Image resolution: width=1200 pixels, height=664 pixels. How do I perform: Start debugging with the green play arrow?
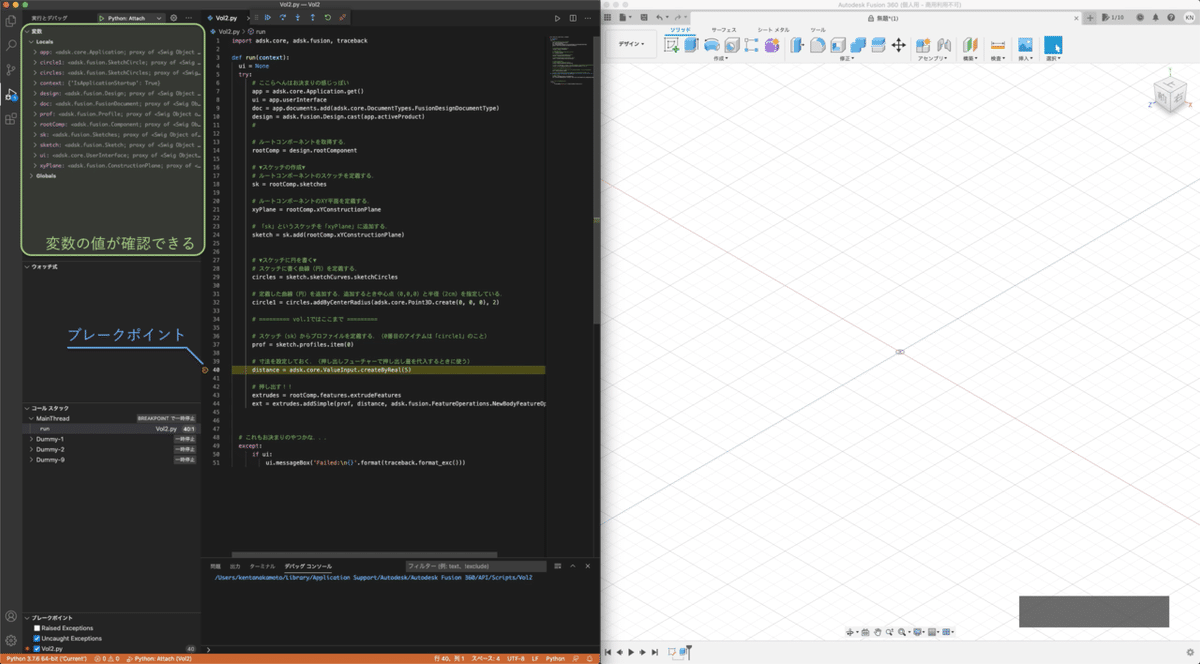[x=102, y=18]
